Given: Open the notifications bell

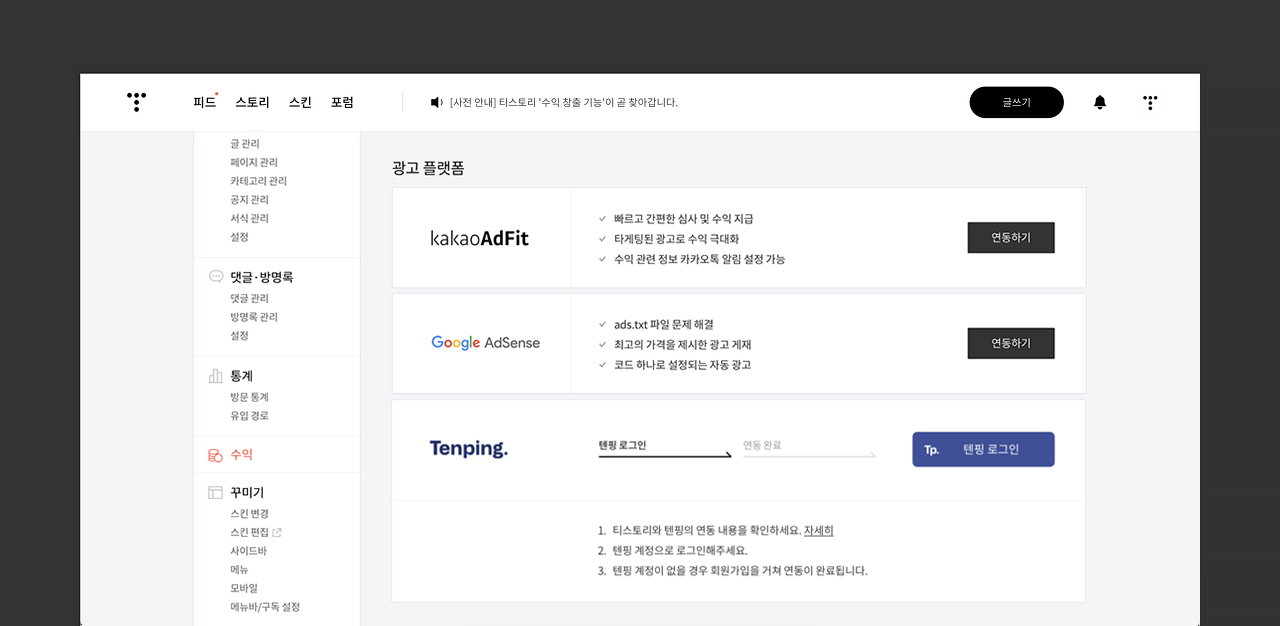Looking at the screenshot, I should pos(1100,102).
